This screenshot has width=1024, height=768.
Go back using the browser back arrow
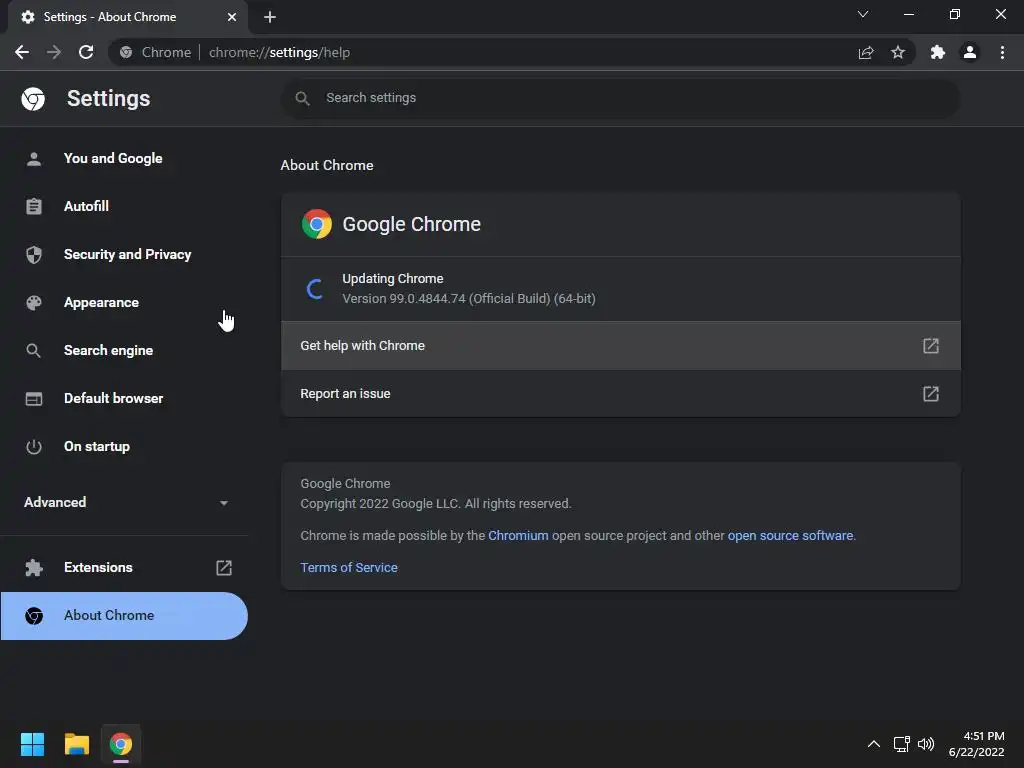pyautogui.click(x=22, y=52)
